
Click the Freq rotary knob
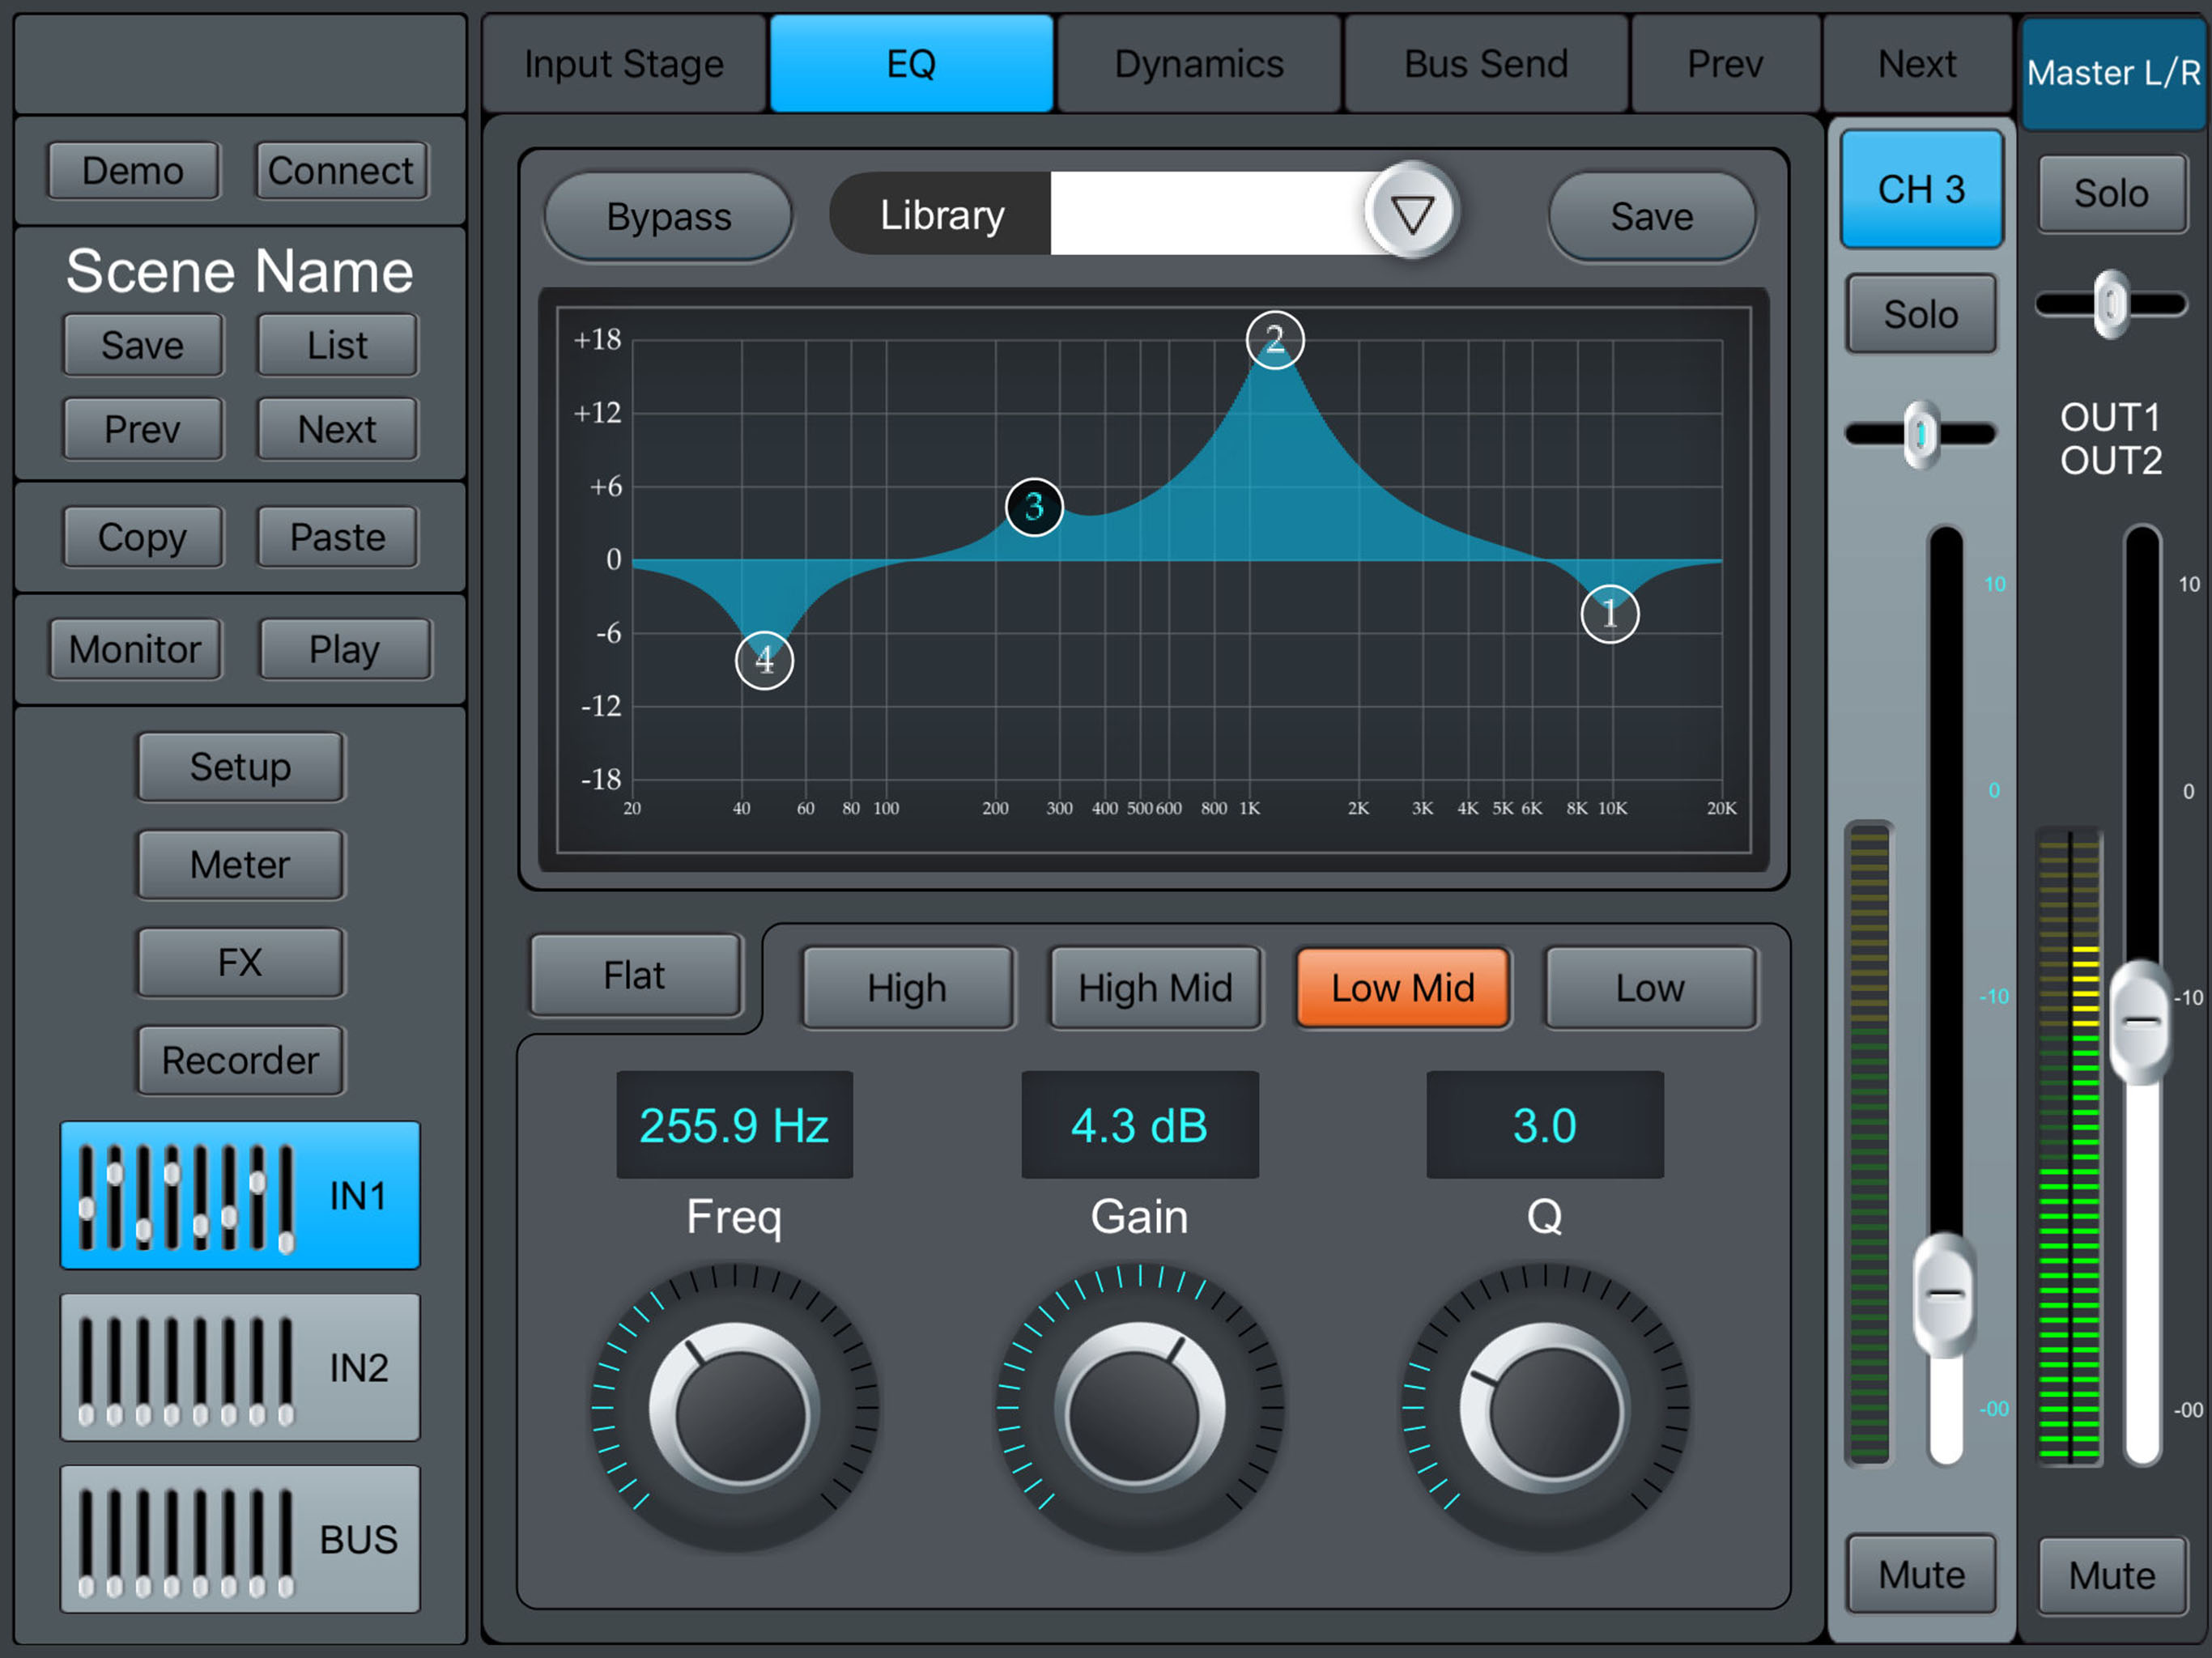click(x=735, y=1408)
